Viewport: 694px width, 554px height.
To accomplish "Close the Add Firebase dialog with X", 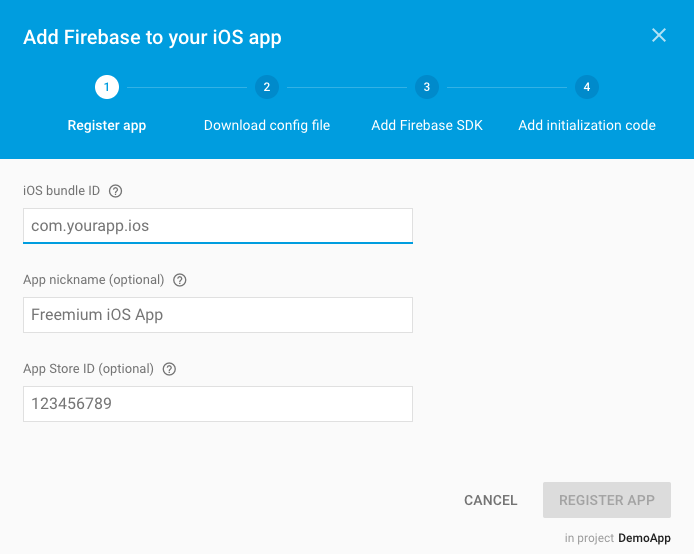I will tap(659, 36).
